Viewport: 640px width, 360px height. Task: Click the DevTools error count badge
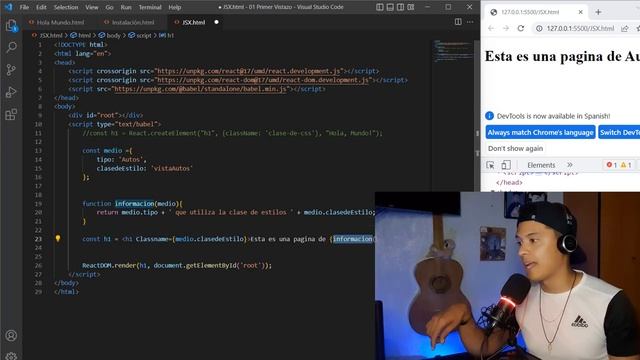tap(612, 165)
